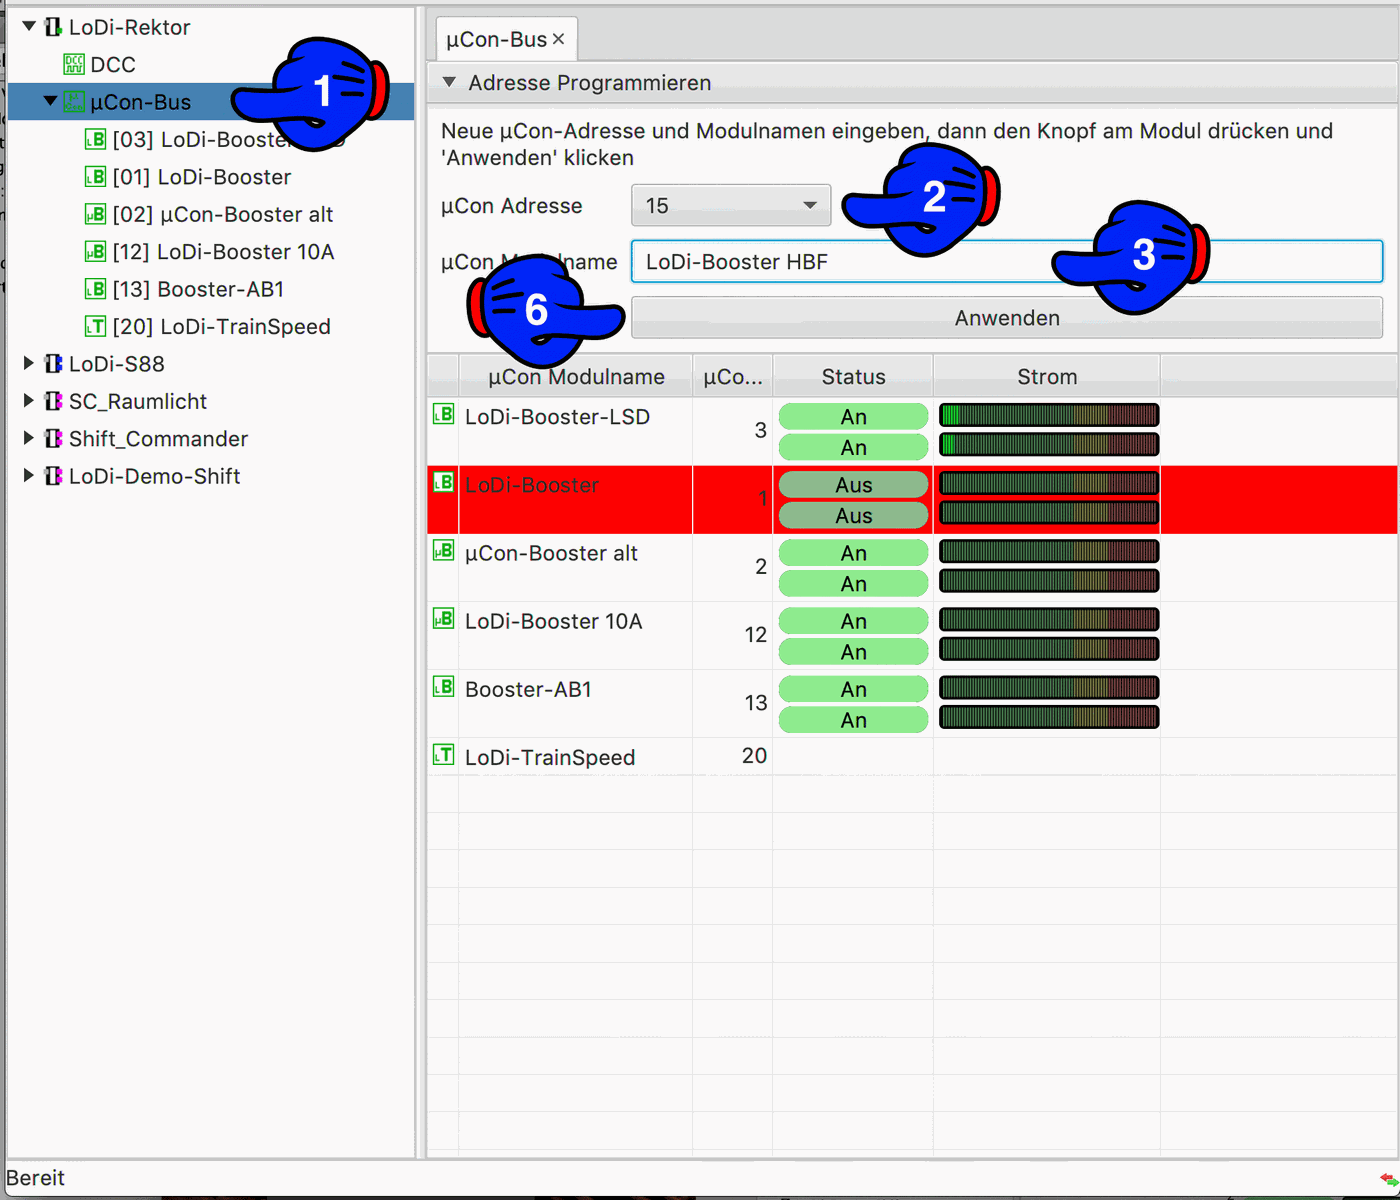Toggle first An status of Booster-AB1
Viewport: 1400px width, 1200px height.
click(853, 689)
